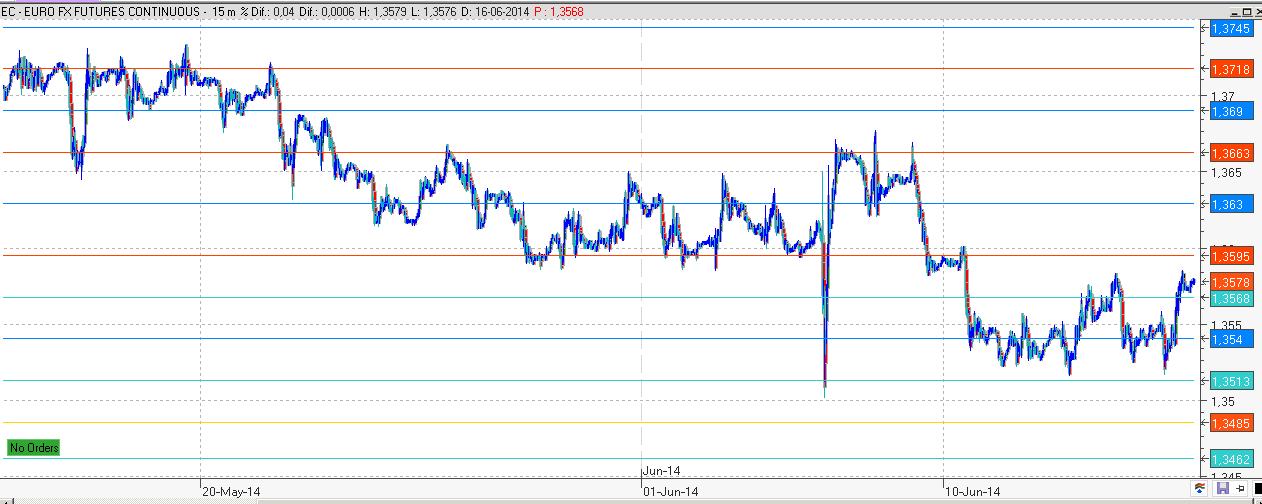Select the 1,3718 orange price label

pyautogui.click(x=1230, y=70)
